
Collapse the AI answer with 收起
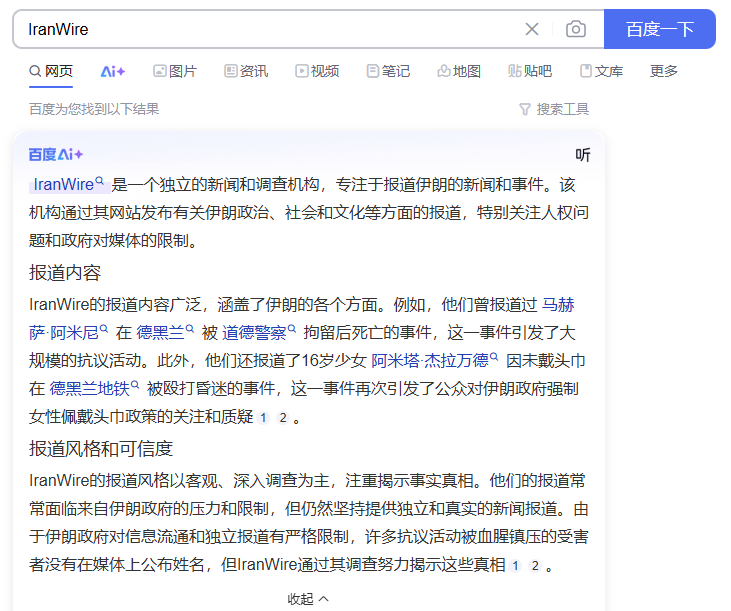pos(308,599)
